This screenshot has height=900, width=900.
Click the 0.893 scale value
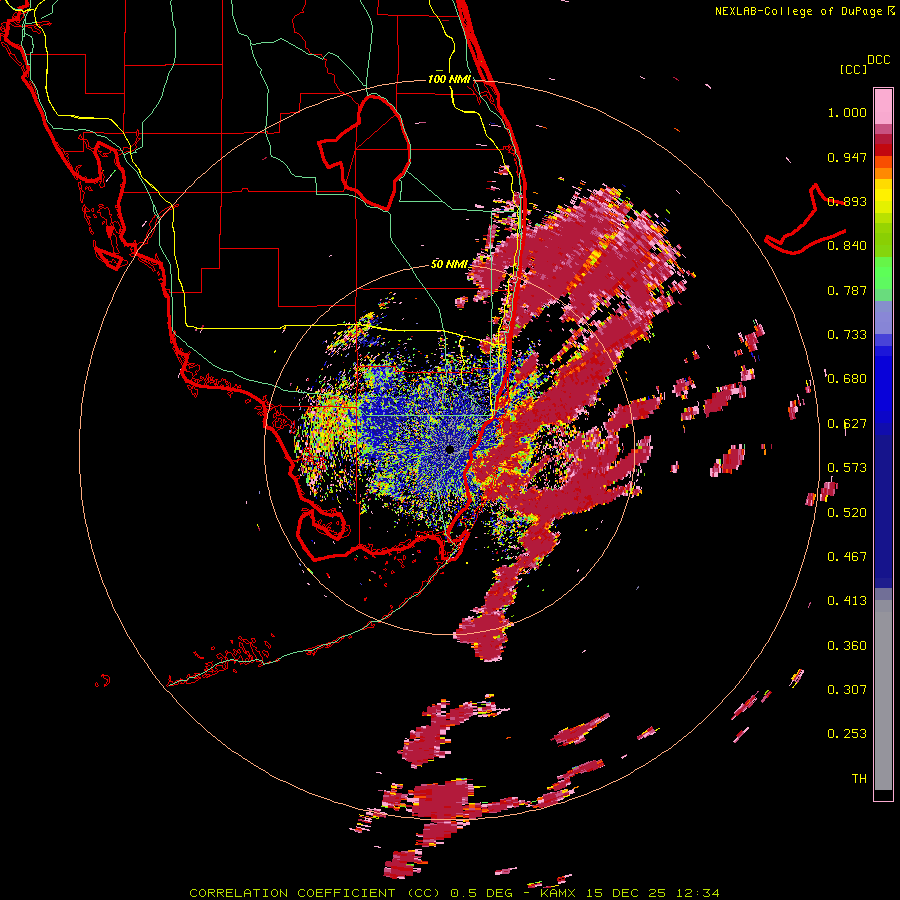click(x=847, y=201)
